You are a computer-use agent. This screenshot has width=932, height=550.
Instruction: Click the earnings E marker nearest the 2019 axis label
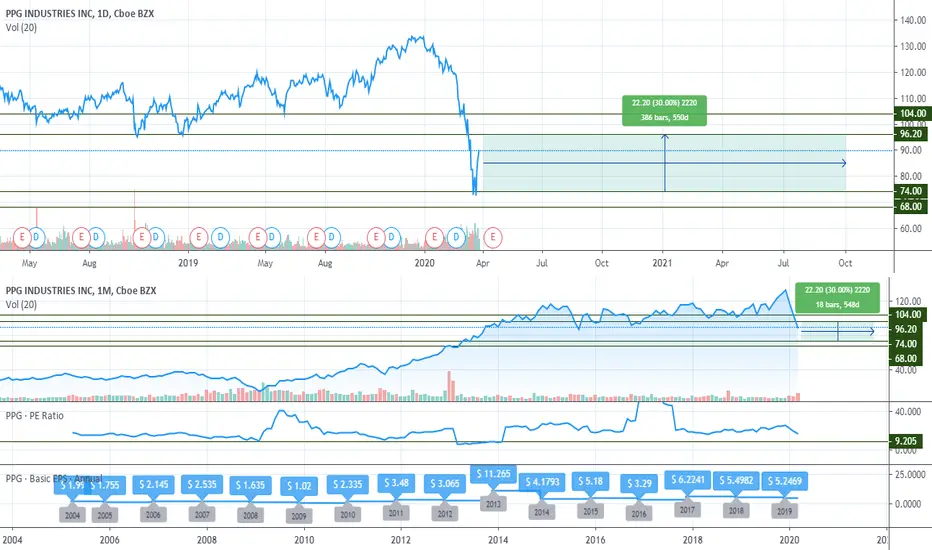coord(199,237)
